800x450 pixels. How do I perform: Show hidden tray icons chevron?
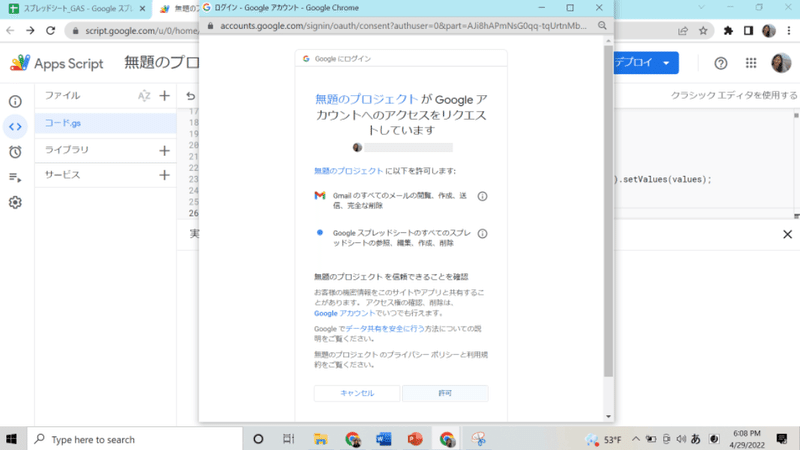(636, 439)
